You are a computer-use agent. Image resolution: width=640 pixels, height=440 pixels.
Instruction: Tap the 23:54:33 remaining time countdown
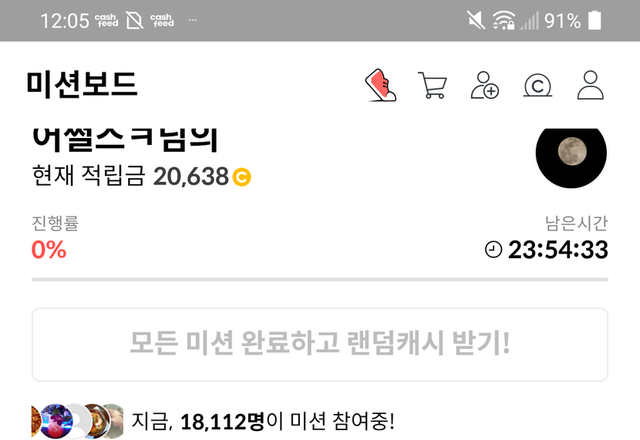(558, 249)
